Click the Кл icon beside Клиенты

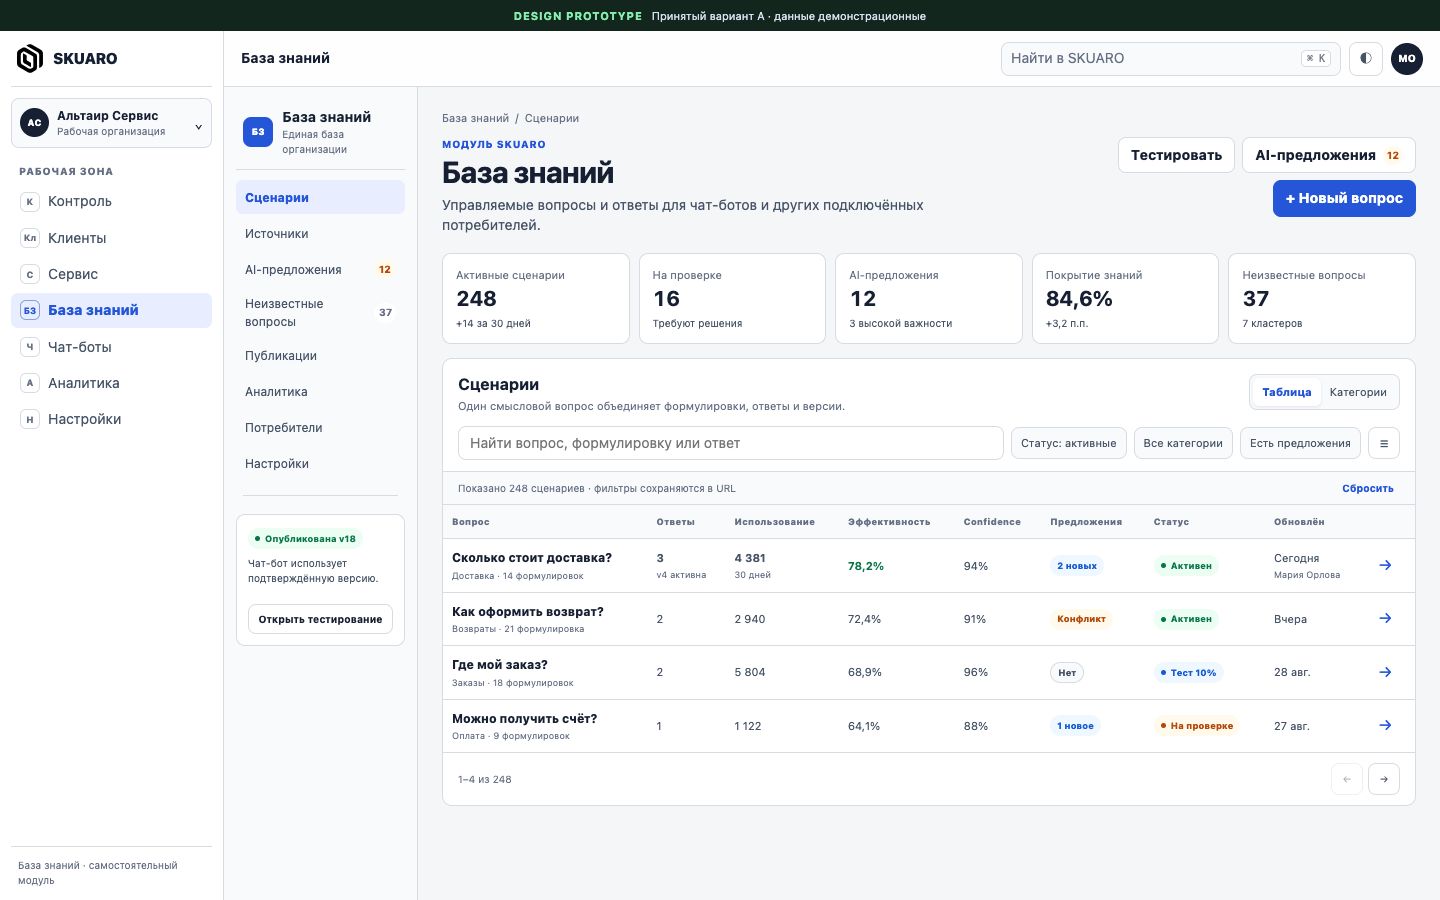point(30,238)
